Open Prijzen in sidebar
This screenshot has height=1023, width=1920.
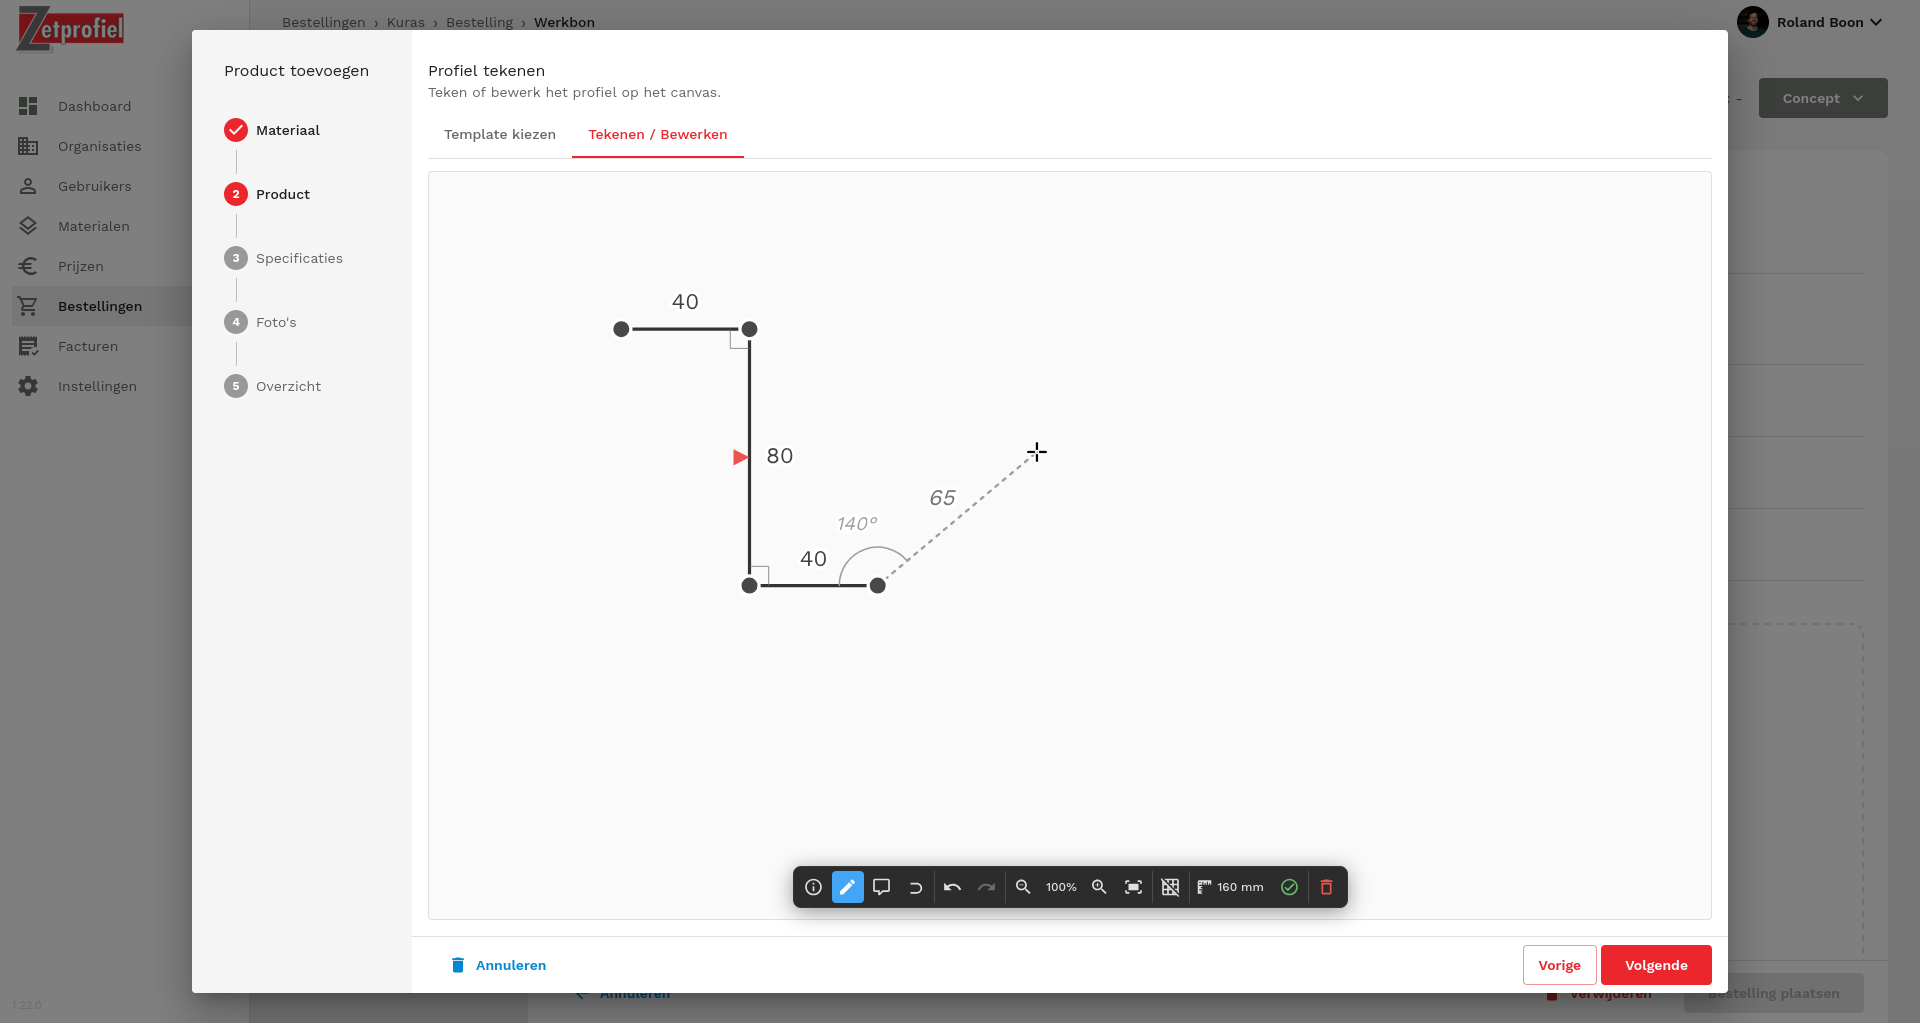tap(80, 266)
